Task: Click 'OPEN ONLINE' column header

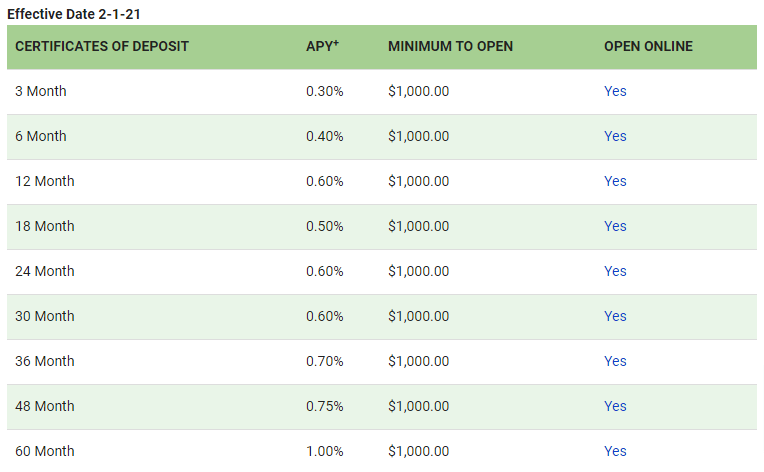Action: 648,46
